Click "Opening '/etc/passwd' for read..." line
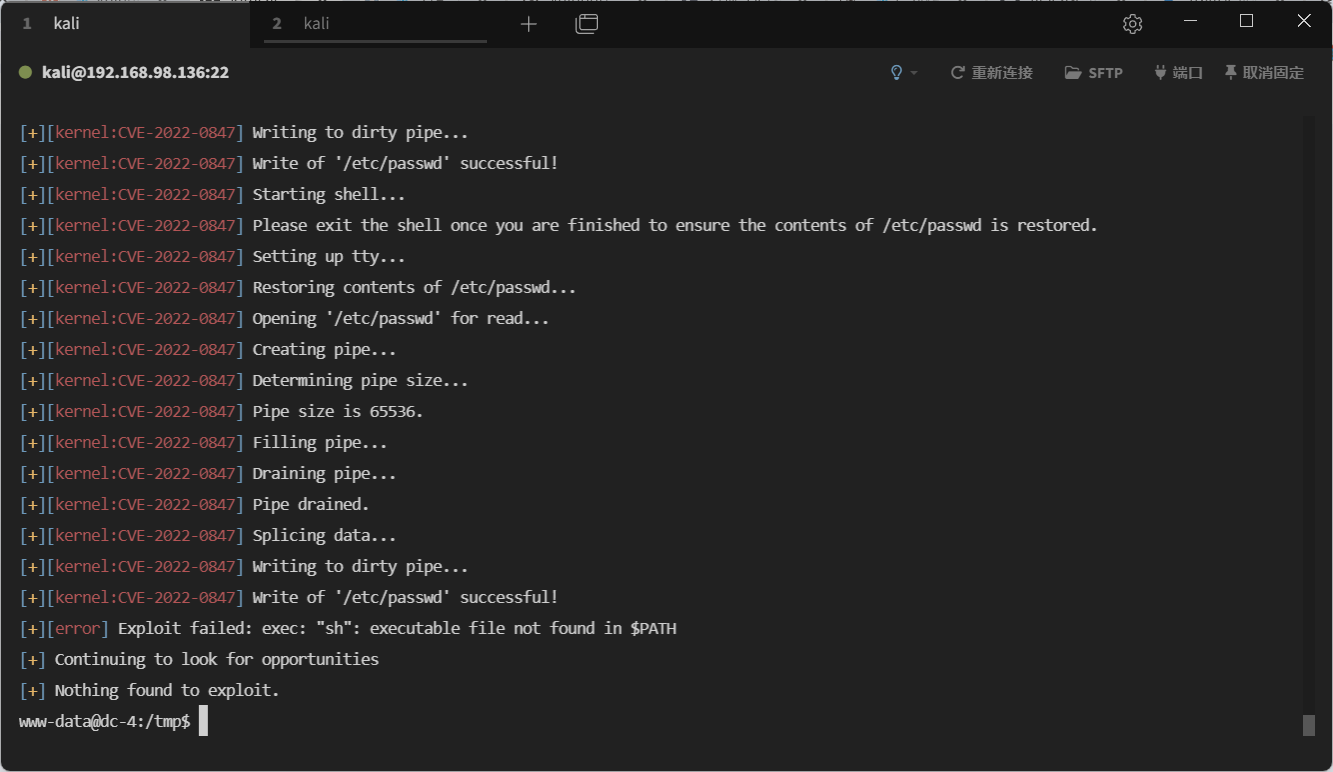1333x772 pixels. coord(284,318)
